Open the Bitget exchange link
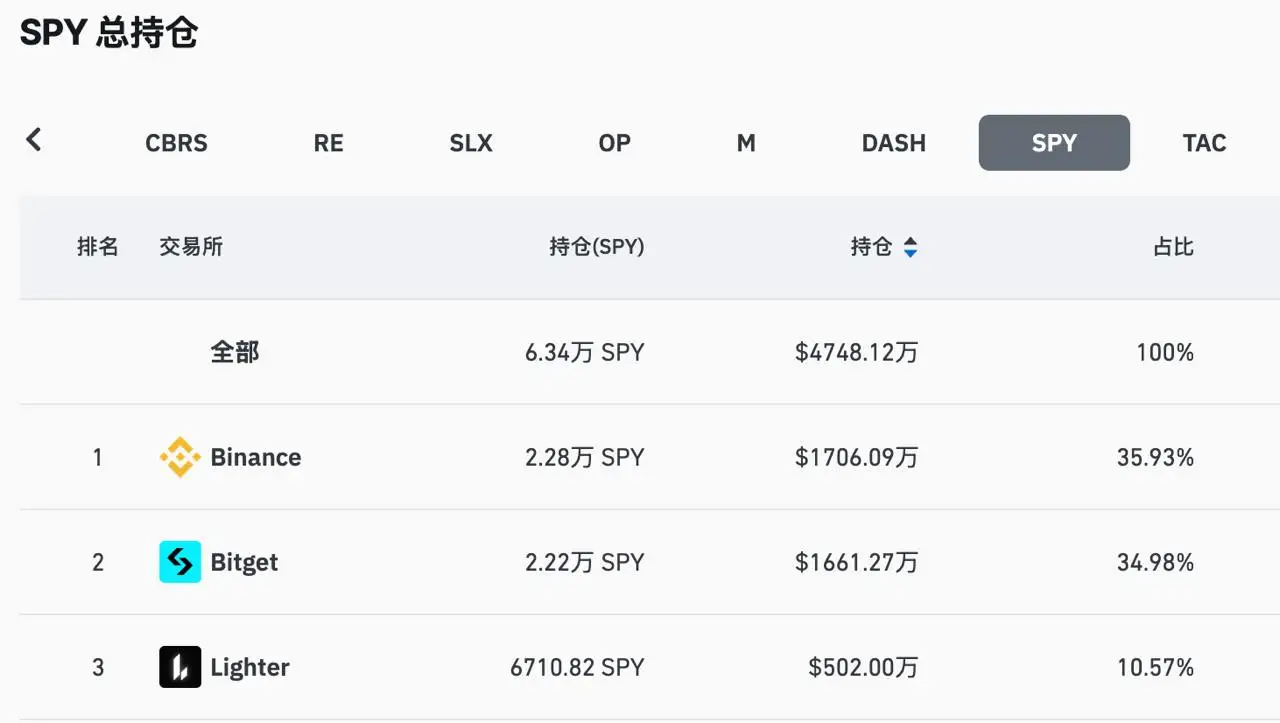The image size is (1280, 723). coord(244,562)
